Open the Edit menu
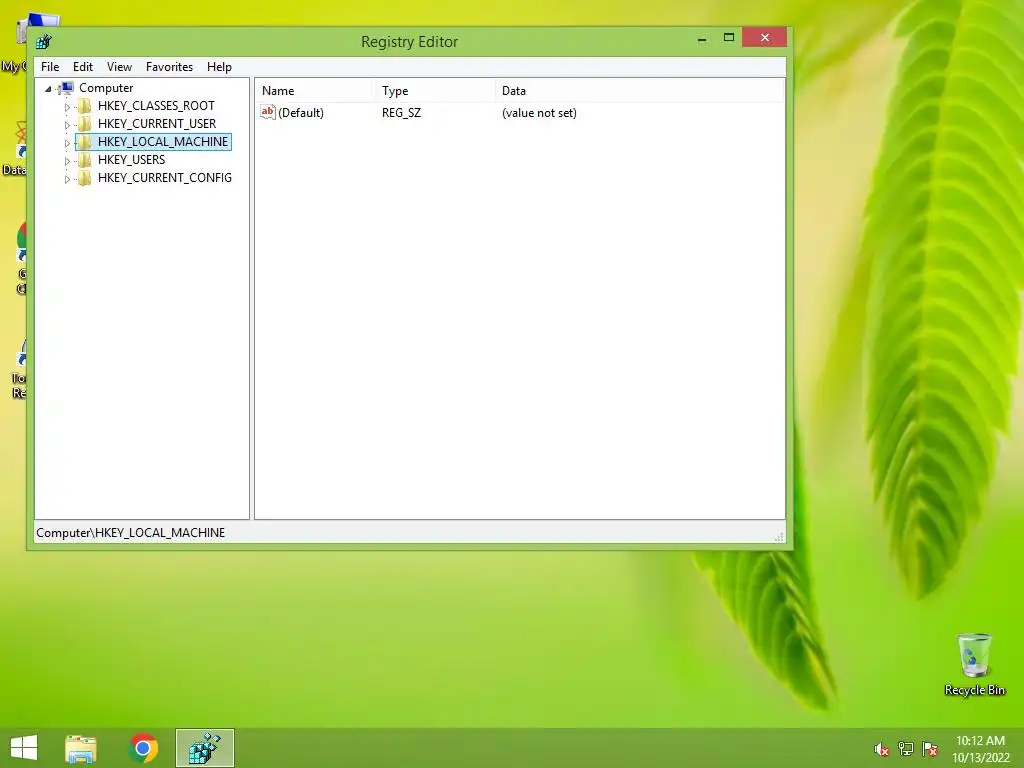 pyautogui.click(x=83, y=67)
